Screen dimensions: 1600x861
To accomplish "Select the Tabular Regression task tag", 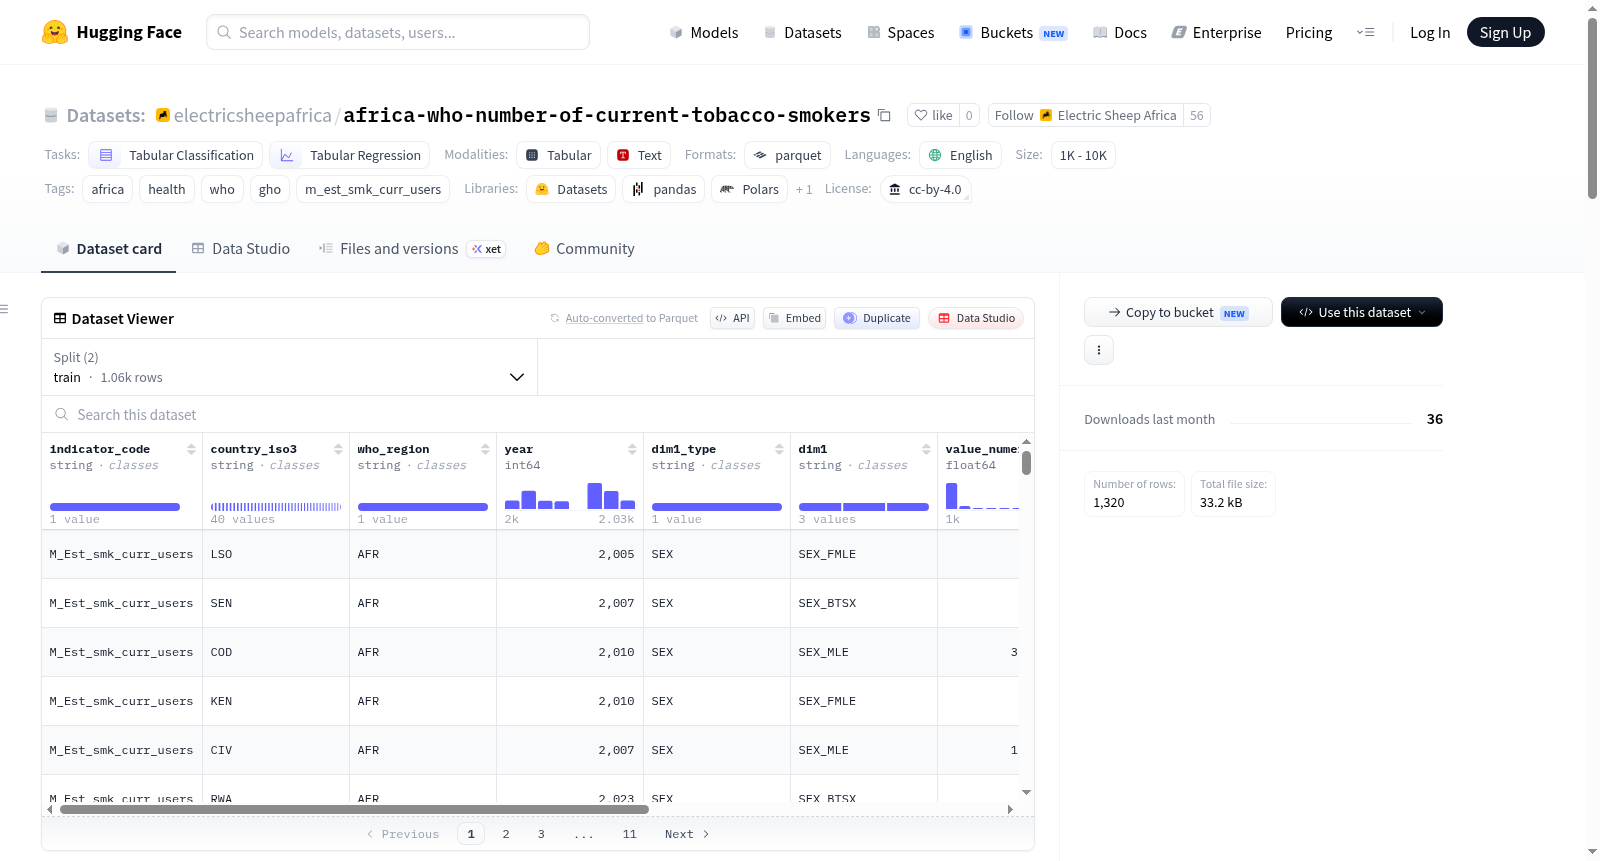I will tap(350, 155).
